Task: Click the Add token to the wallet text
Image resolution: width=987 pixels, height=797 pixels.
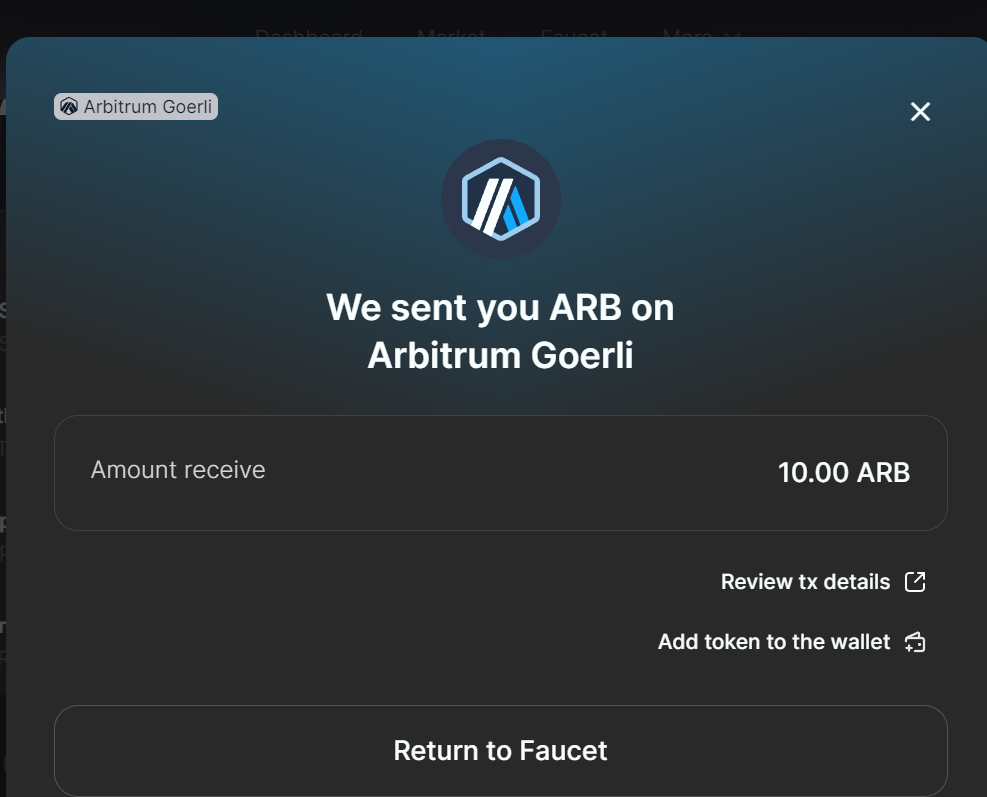Action: pyautogui.click(x=773, y=642)
